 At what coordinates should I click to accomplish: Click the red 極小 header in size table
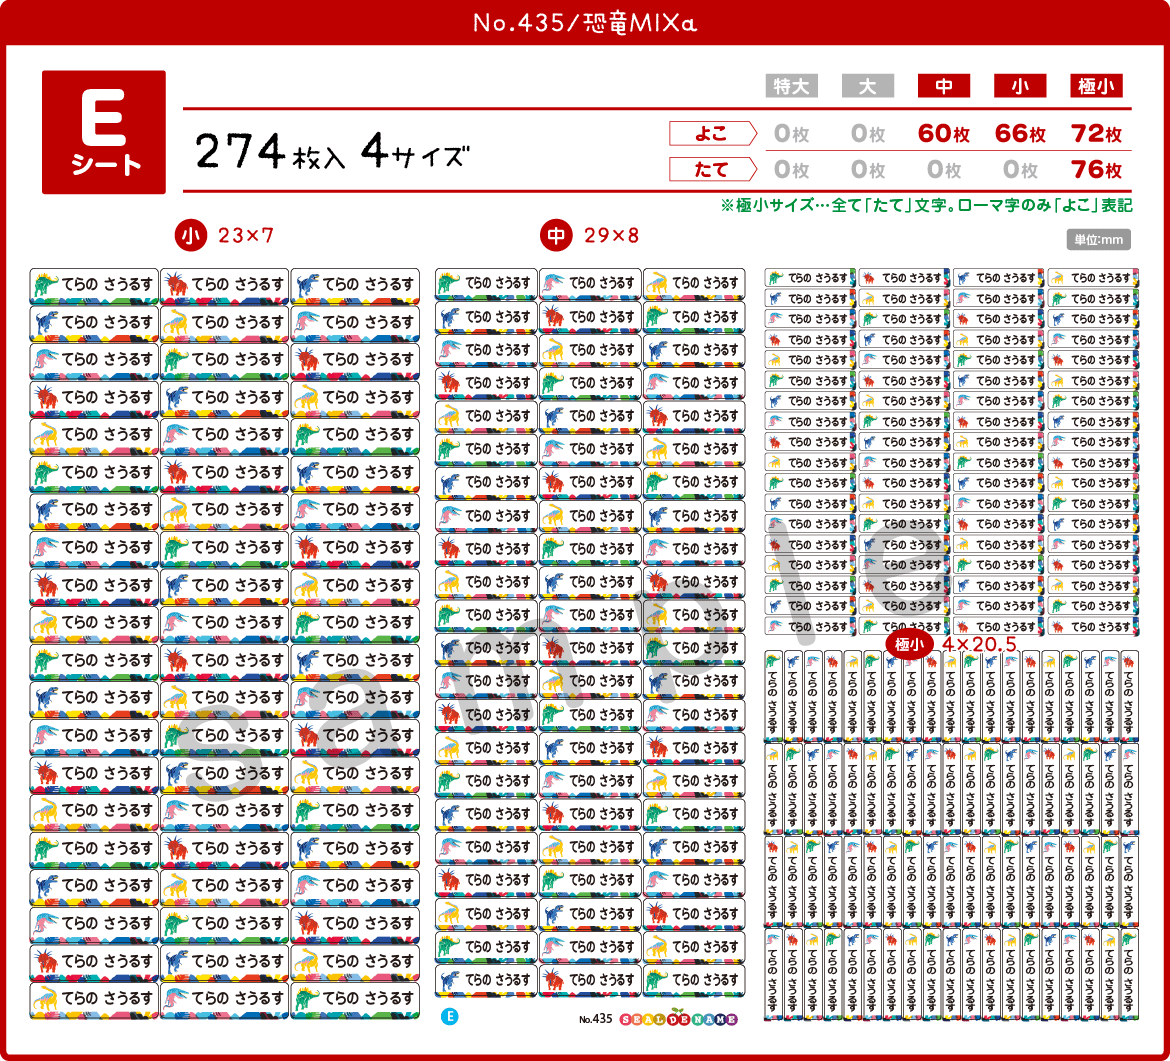click(1096, 86)
